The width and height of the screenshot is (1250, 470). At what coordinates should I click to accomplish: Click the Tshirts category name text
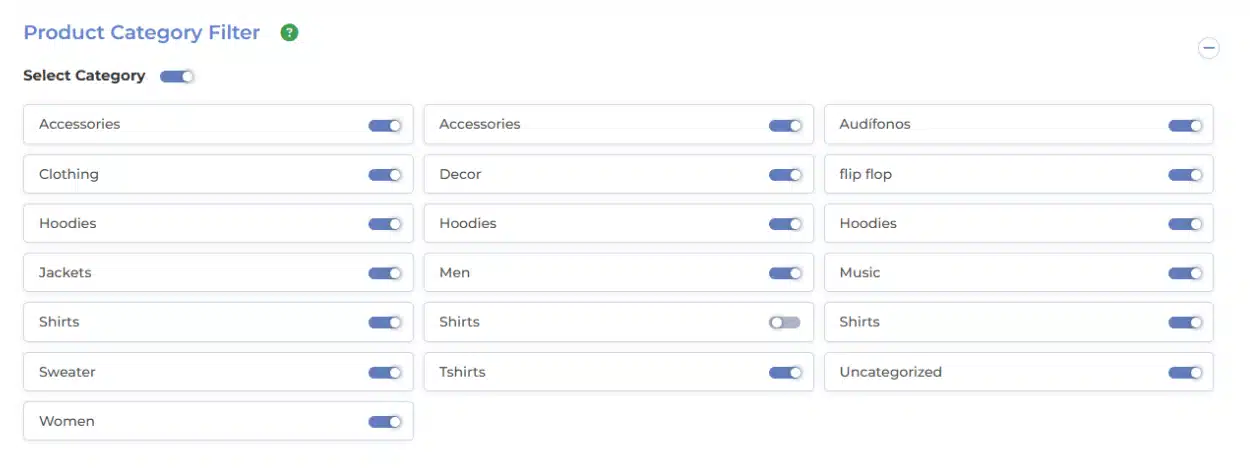[462, 372]
